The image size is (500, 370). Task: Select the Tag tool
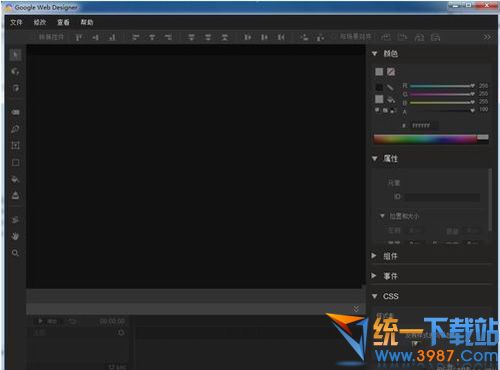click(15, 112)
